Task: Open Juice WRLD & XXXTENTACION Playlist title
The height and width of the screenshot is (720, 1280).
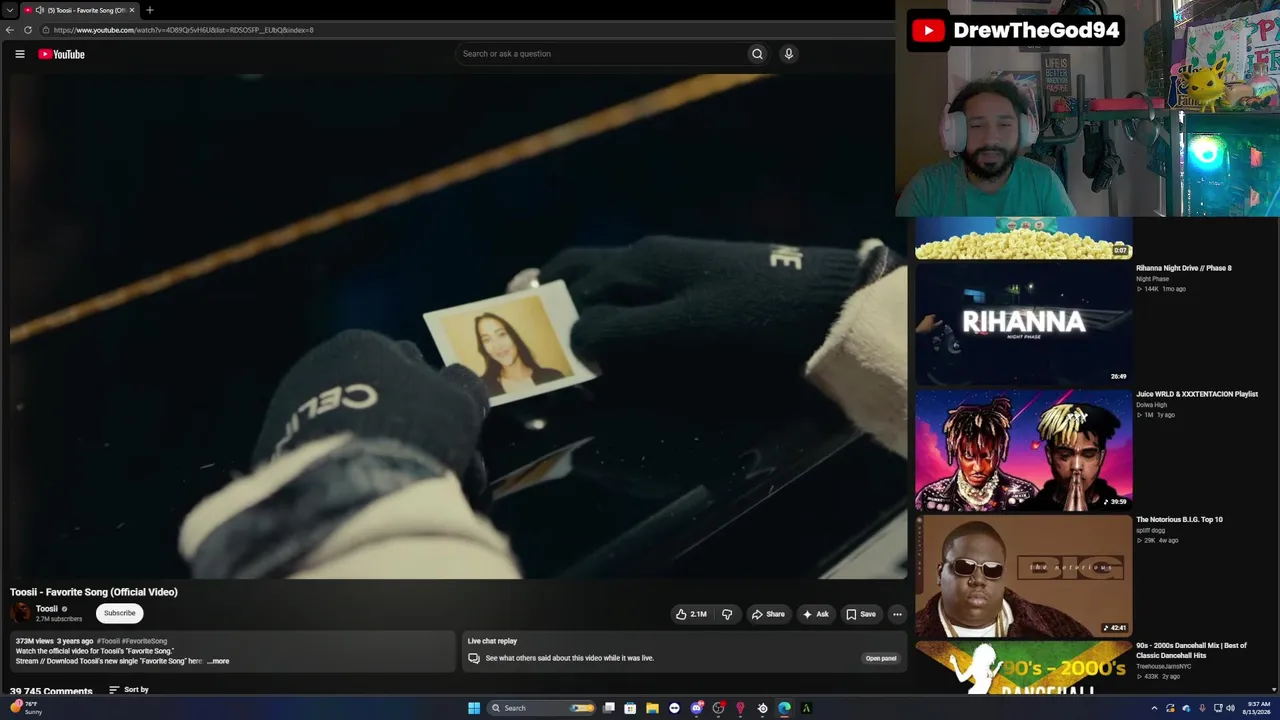Action: point(1197,394)
